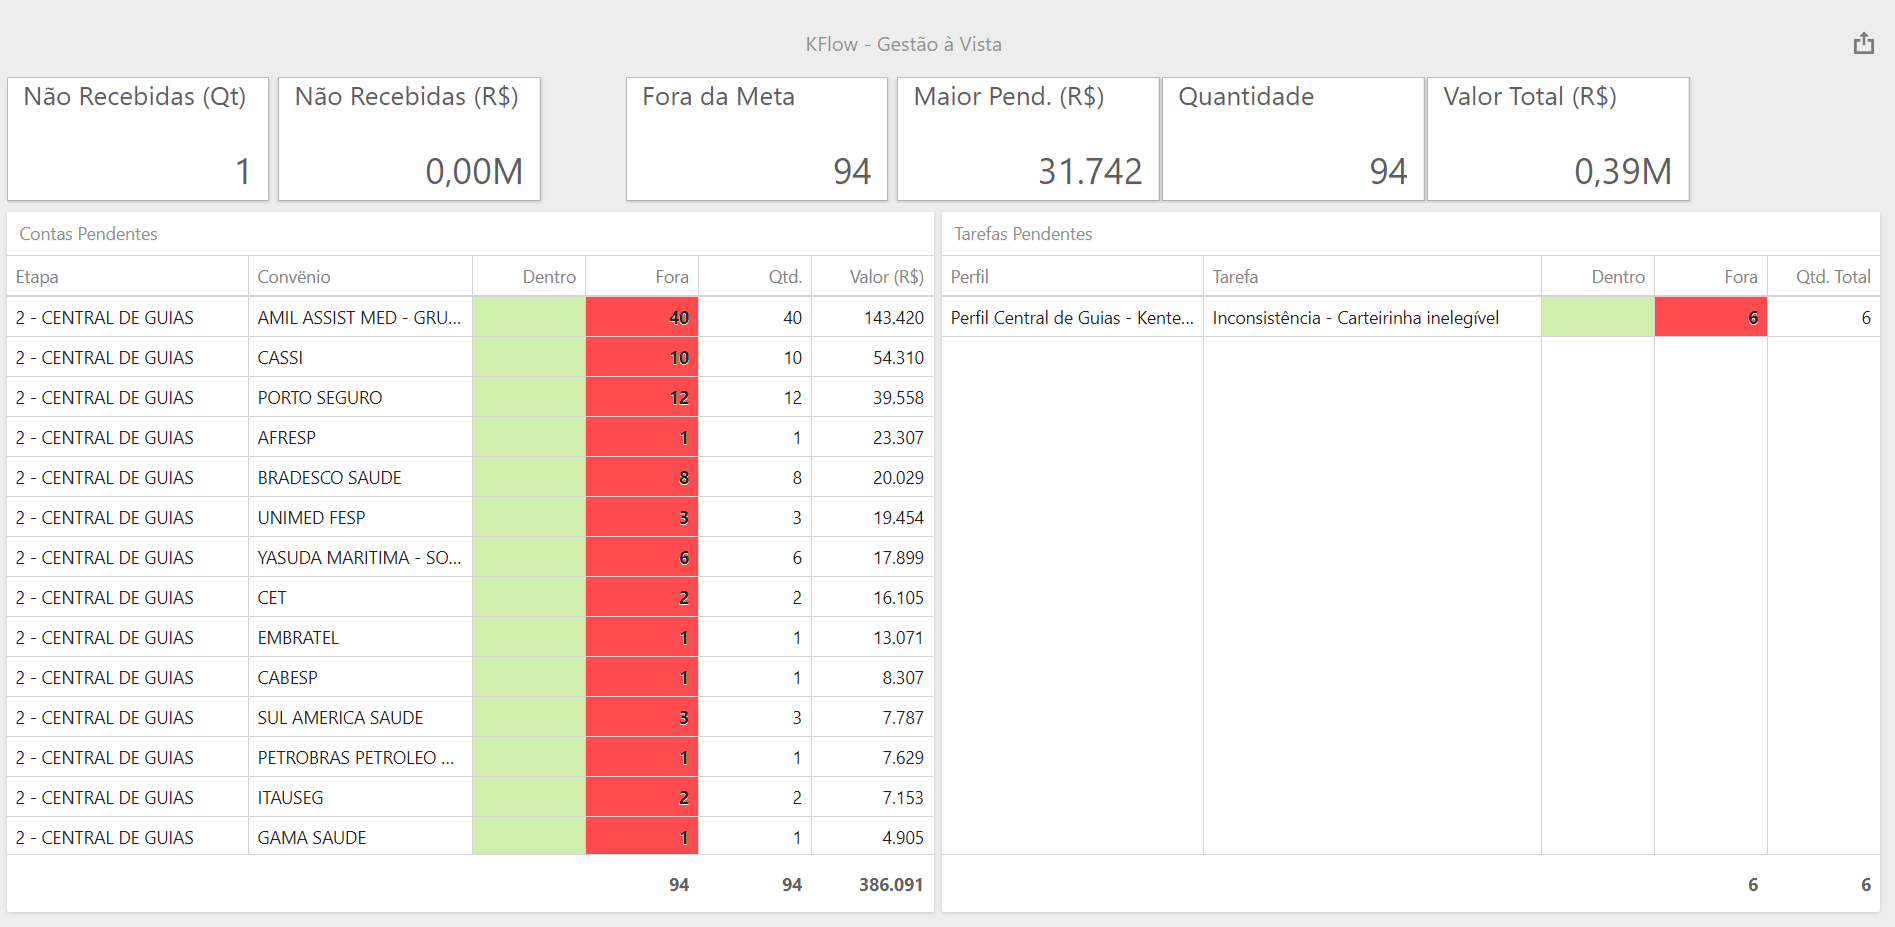Select the Contas Pendentes panel title
Screen dimensions: 1895x927
(88, 234)
